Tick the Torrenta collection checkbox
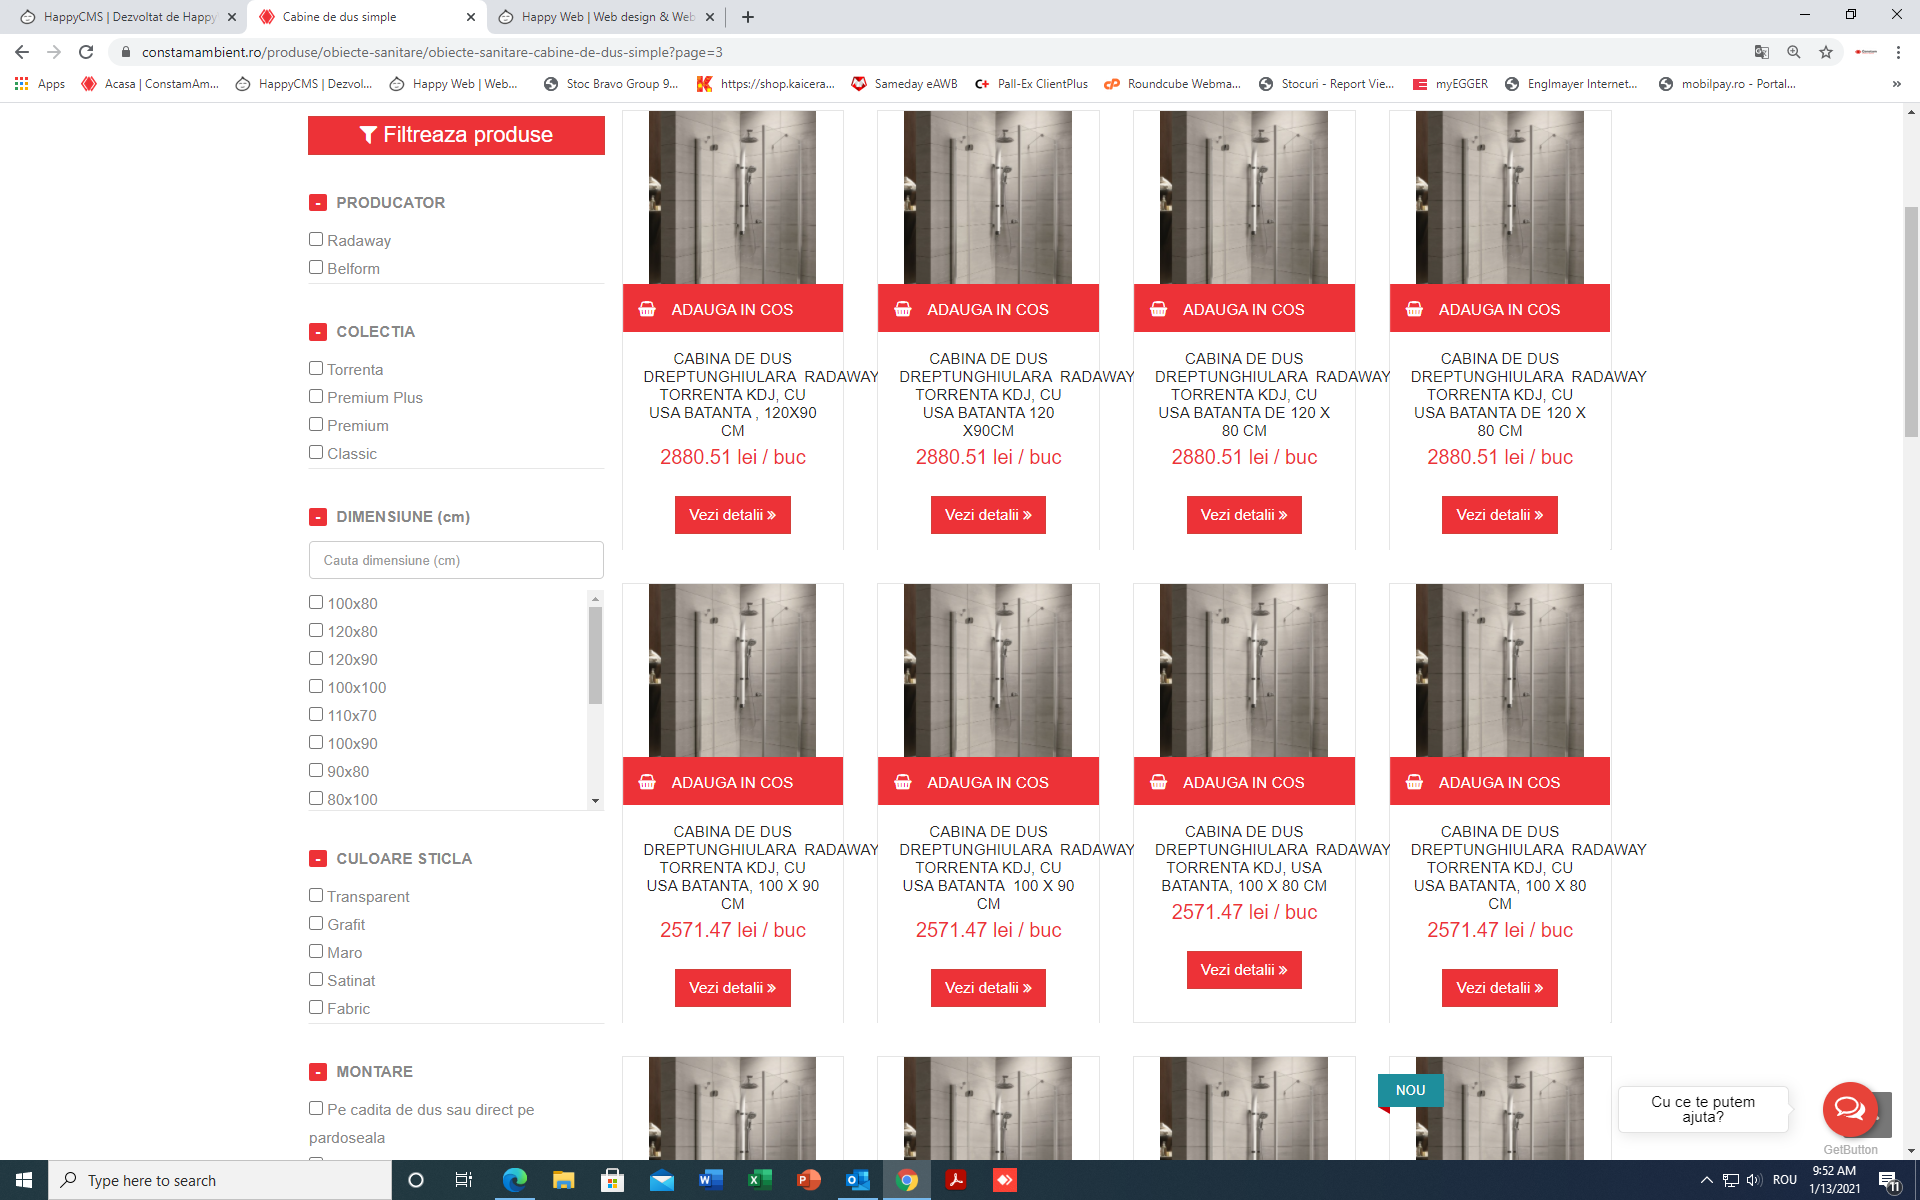Viewport: 1920px width, 1200px height. point(316,368)
